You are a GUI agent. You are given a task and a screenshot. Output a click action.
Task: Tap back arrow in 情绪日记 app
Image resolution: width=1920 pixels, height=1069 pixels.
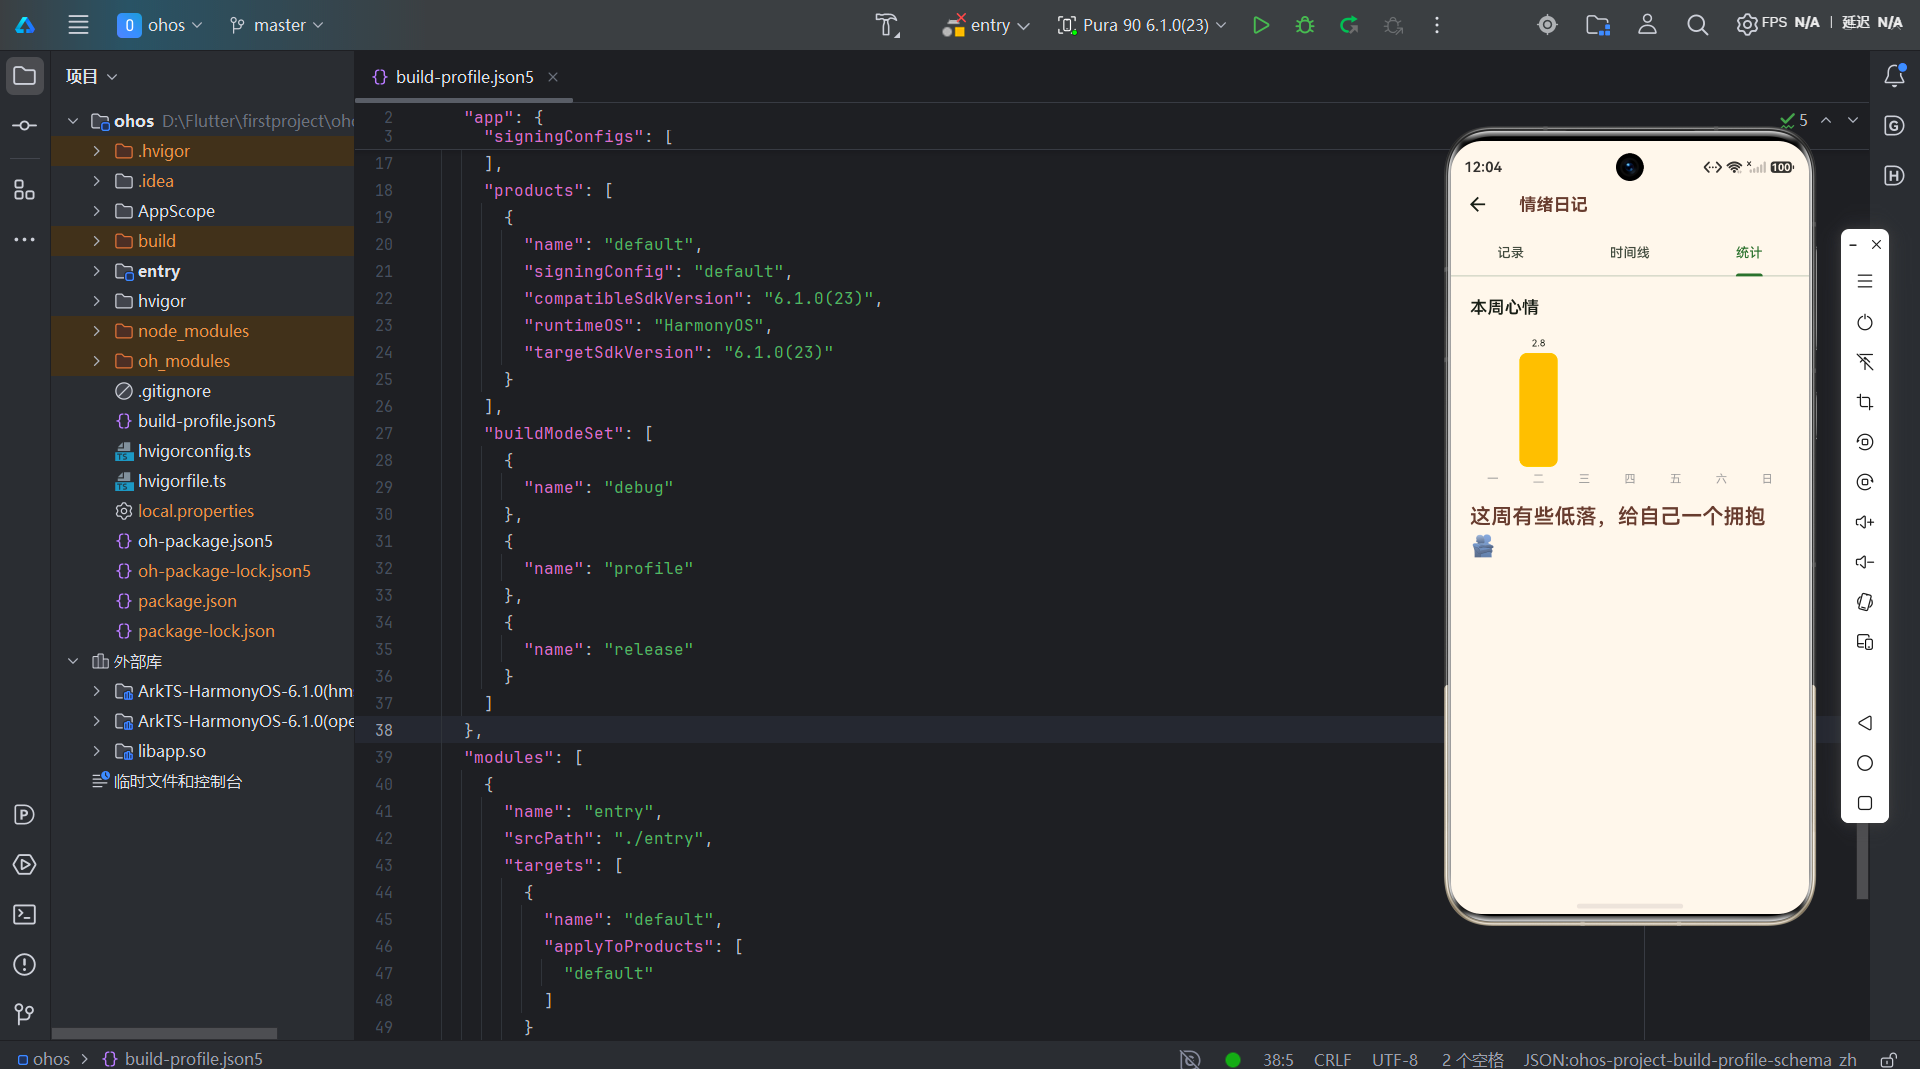[x=1478, y=204]
